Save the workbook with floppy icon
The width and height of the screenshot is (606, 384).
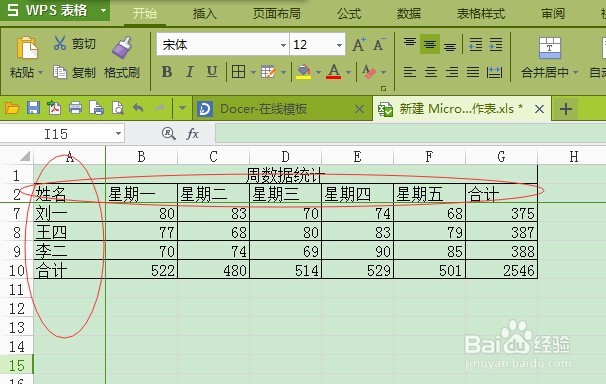coord(33,108)
